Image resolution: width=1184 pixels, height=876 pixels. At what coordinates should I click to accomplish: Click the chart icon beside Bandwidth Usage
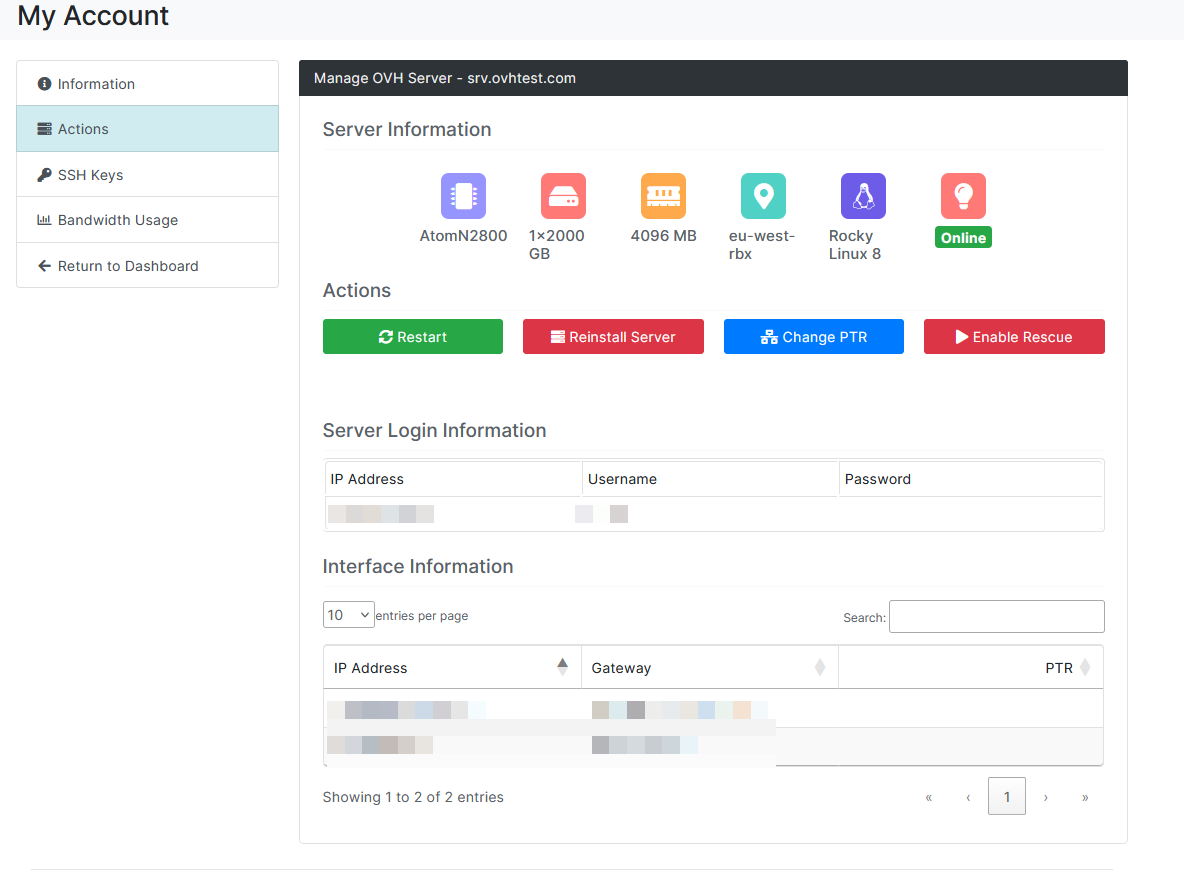click(x=45, y=220)
